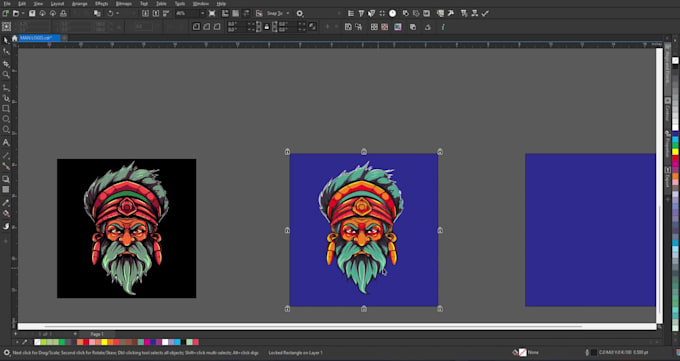
Task: Click the green quick customize icon
Action: [x=443, y=27]
